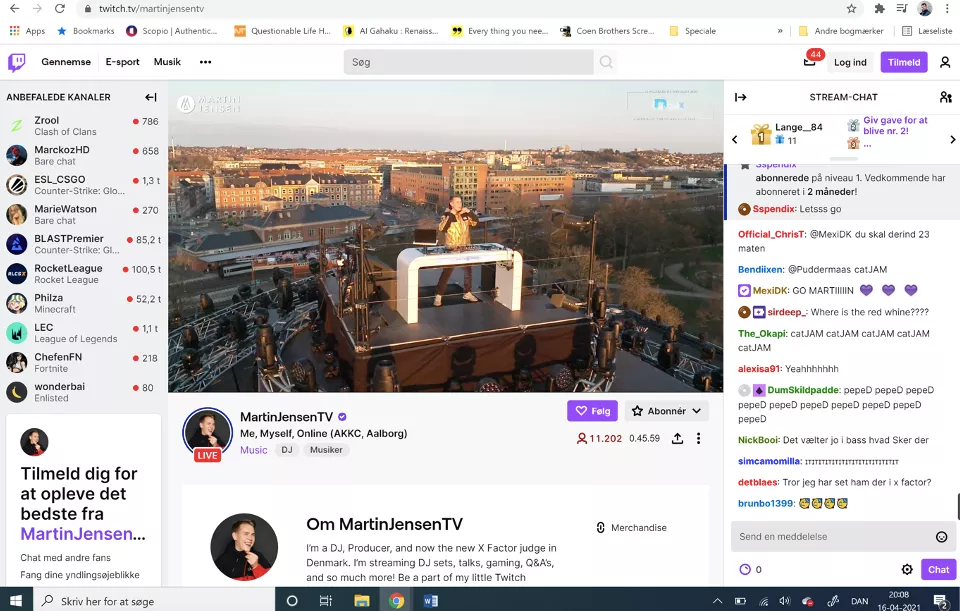Click the Twitch logo home icon

(x=17, y=62)
